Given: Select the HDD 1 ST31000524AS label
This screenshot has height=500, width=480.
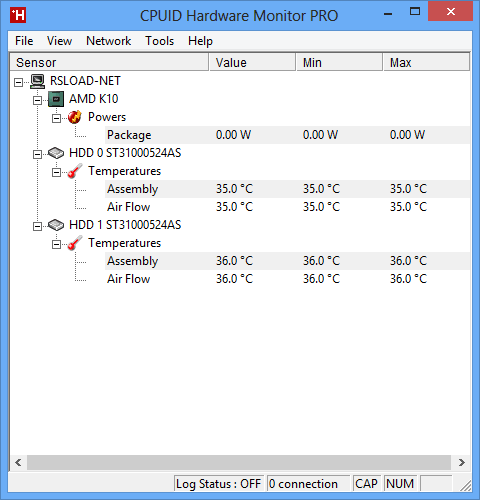Looking at the screenshot, I should 125,225.
